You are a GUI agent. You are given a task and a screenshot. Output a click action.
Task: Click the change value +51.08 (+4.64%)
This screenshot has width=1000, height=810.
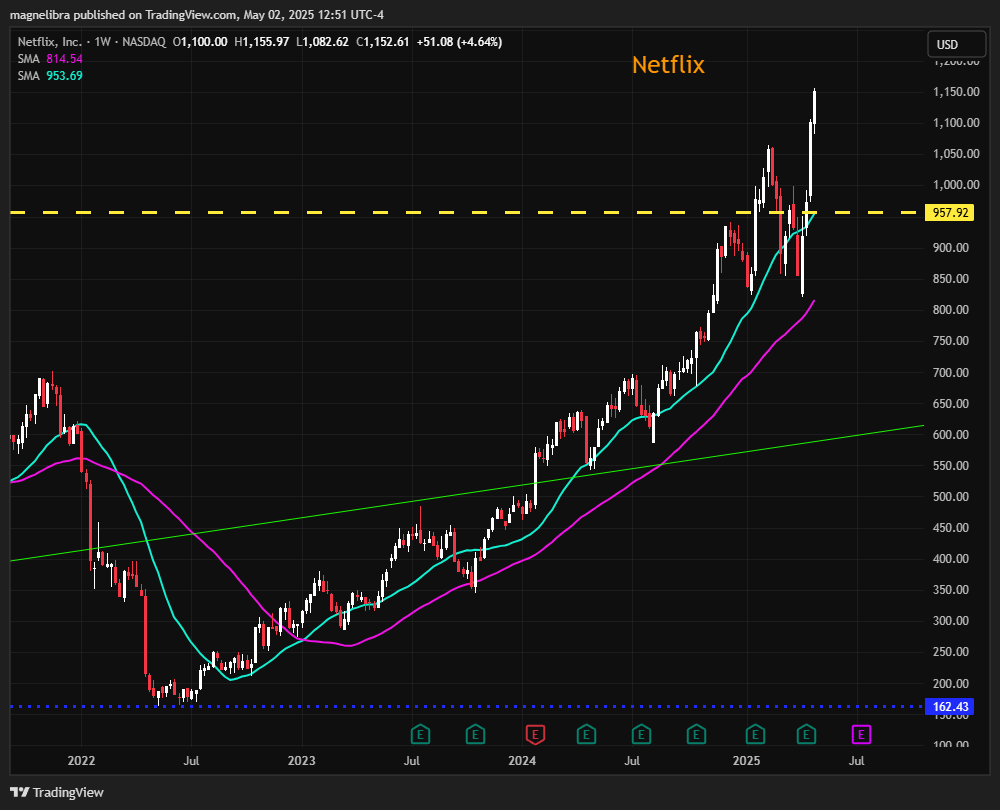tap(459, 42)
